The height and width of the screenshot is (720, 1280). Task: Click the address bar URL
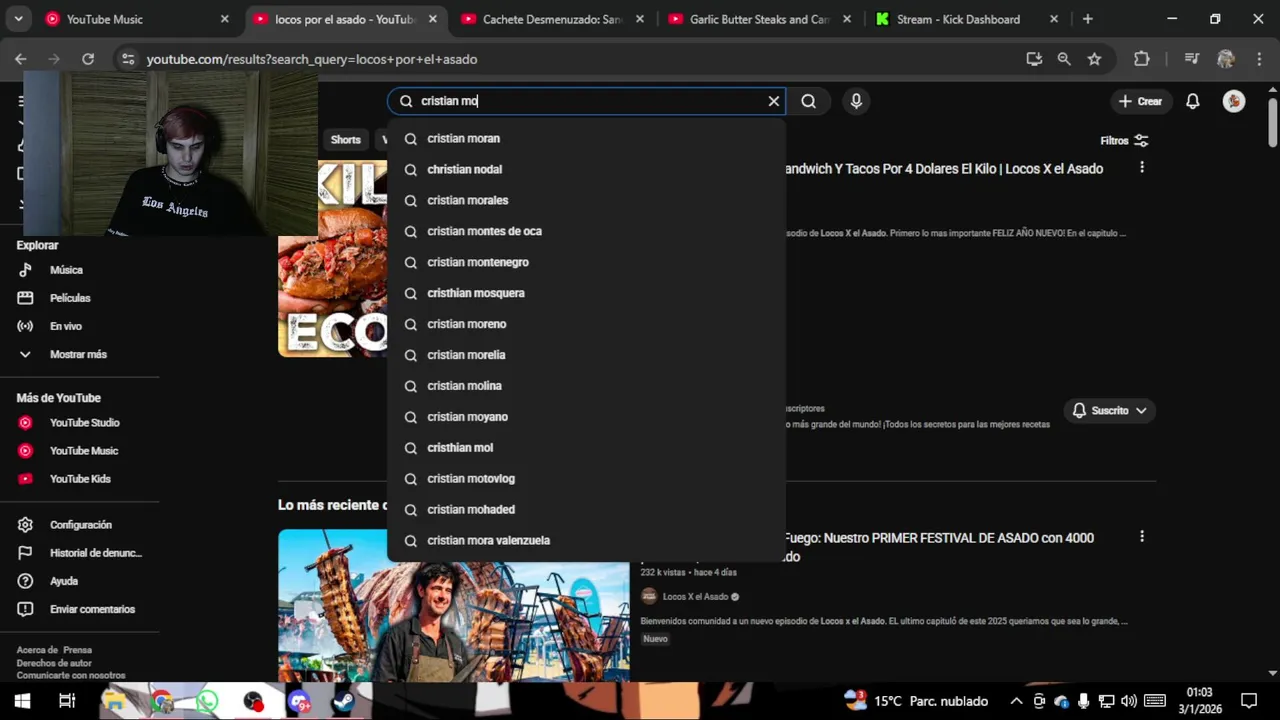(312, 59)
